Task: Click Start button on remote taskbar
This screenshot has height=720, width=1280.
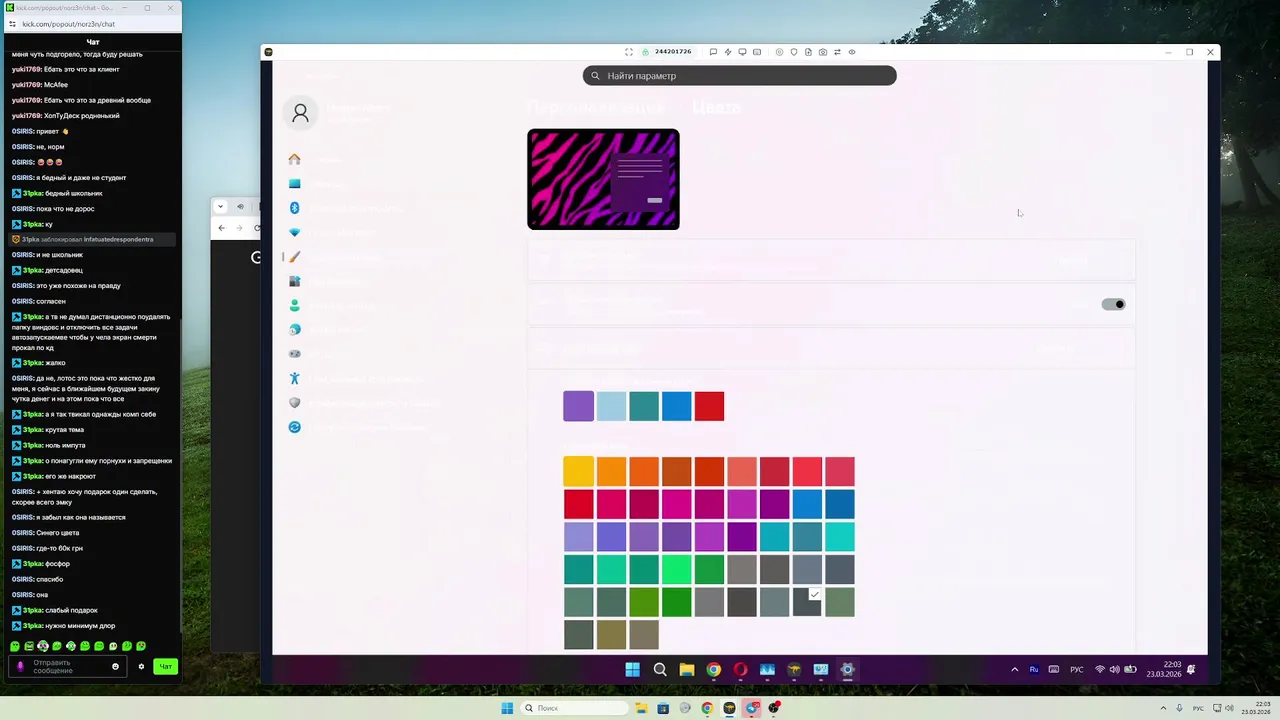Action: [632, 670]
